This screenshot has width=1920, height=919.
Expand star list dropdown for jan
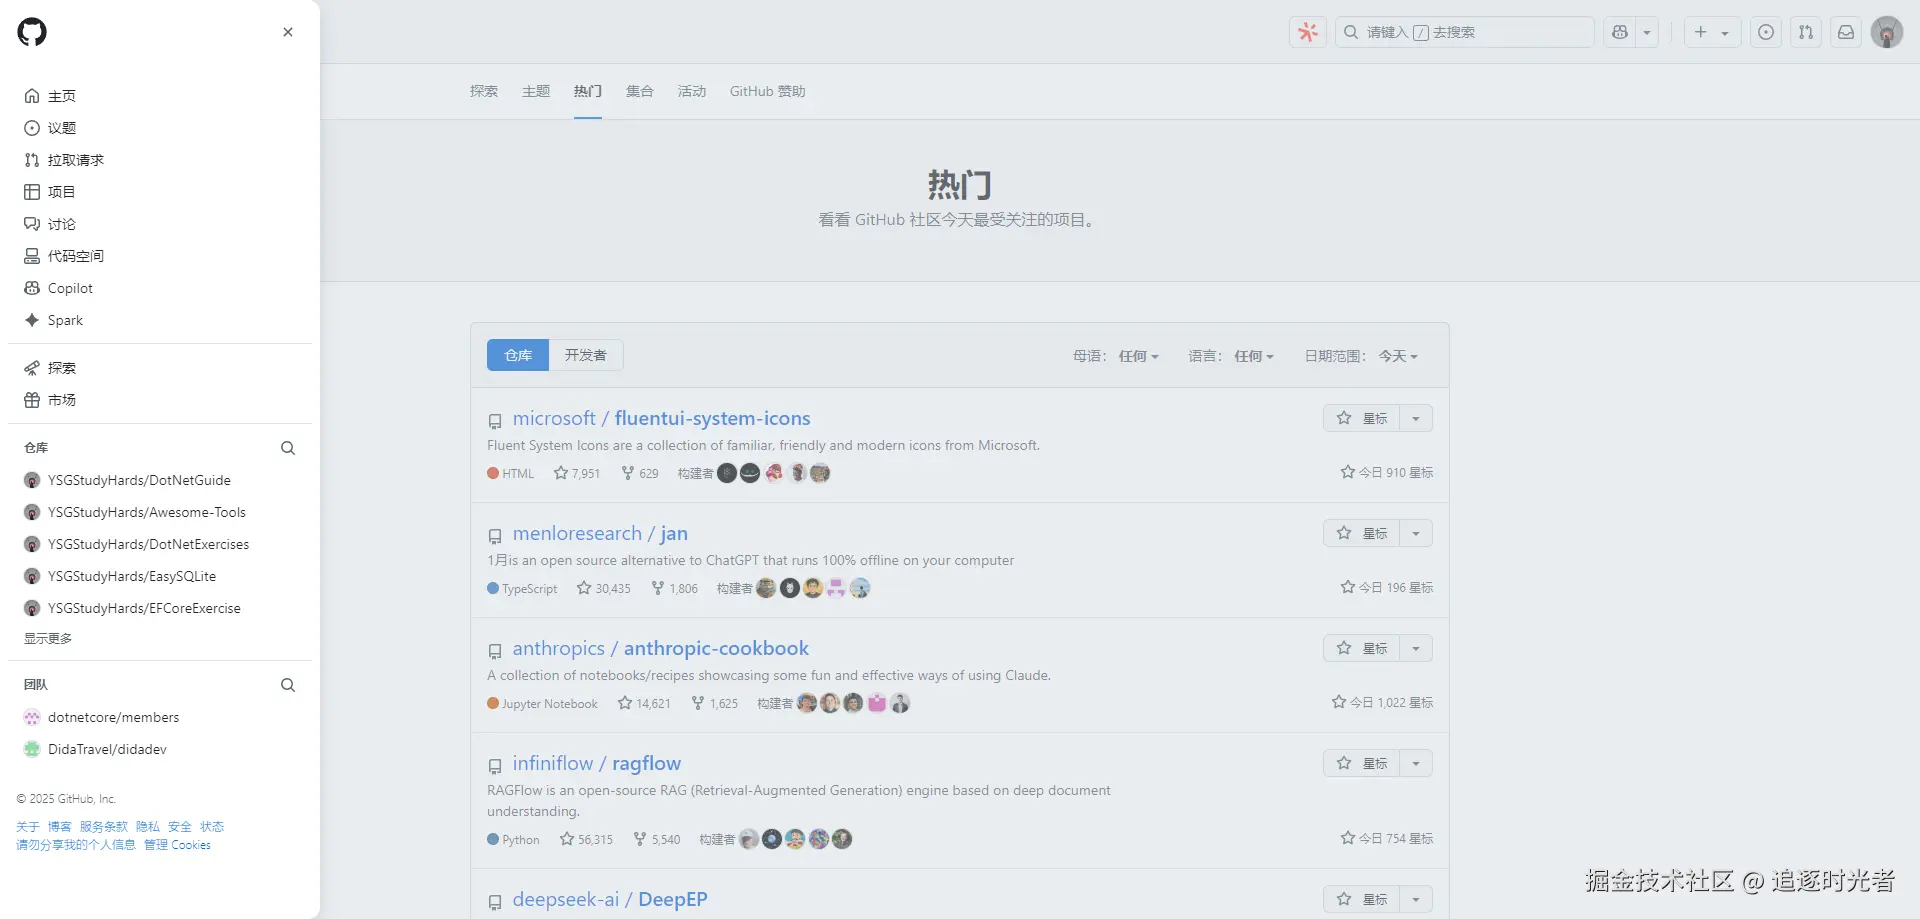[x=1416, y=533]
